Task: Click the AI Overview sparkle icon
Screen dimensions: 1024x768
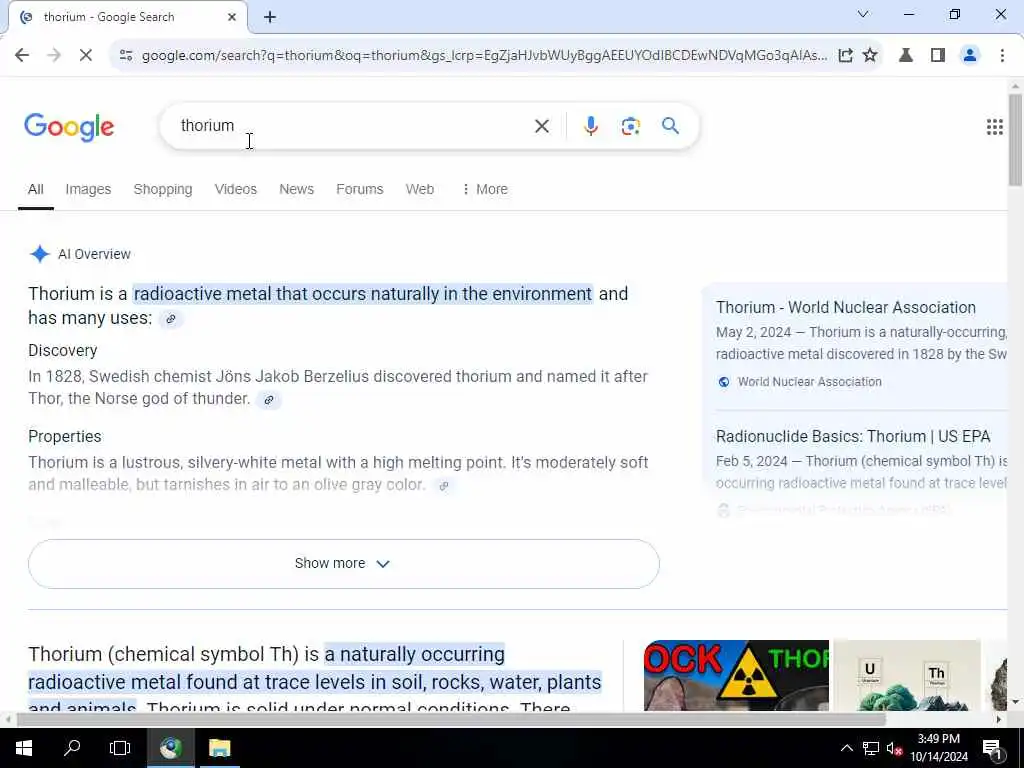Action: tap(40, 254)
